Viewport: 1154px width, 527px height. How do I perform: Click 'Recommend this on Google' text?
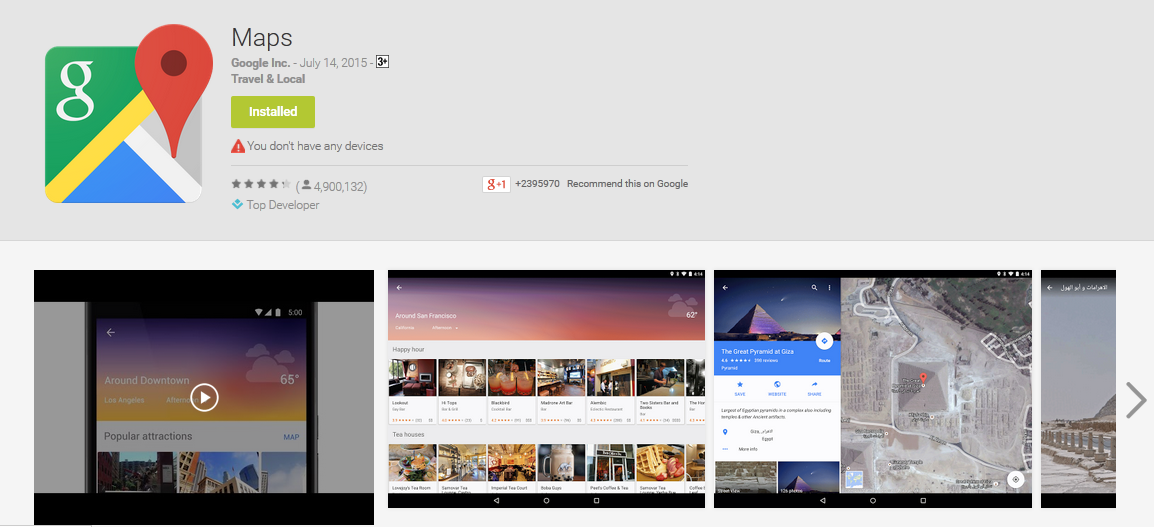tap(627, 184)
